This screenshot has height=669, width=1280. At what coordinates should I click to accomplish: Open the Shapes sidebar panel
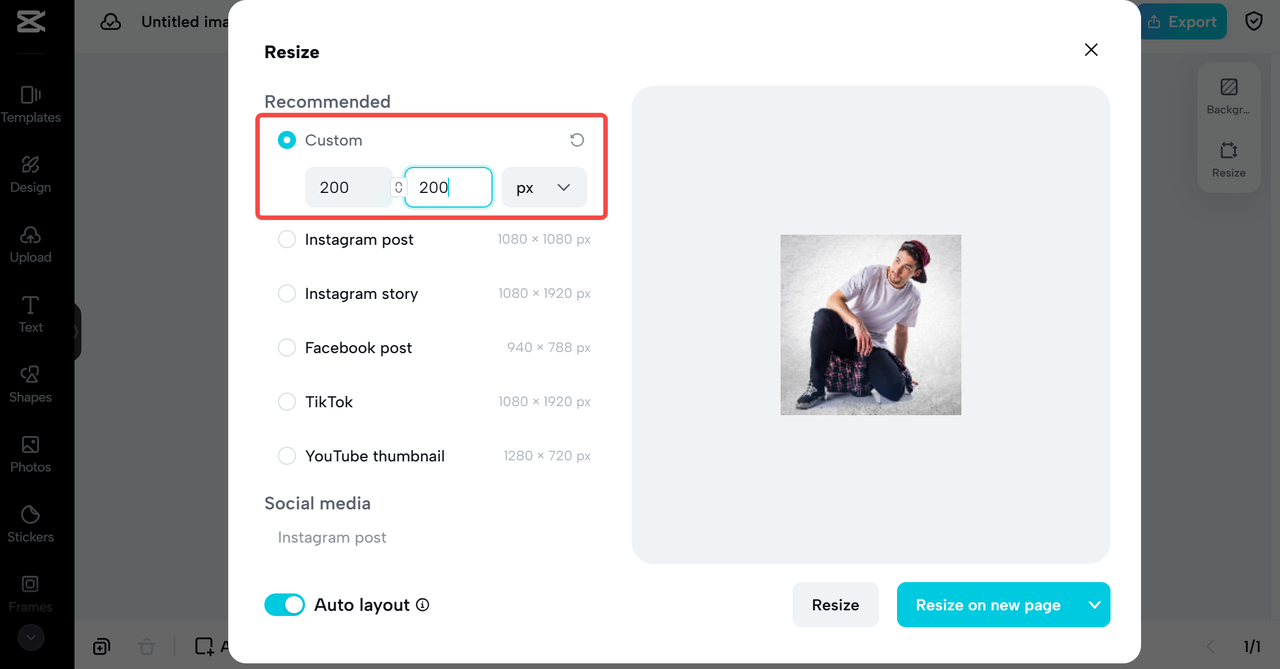[31, 384]
